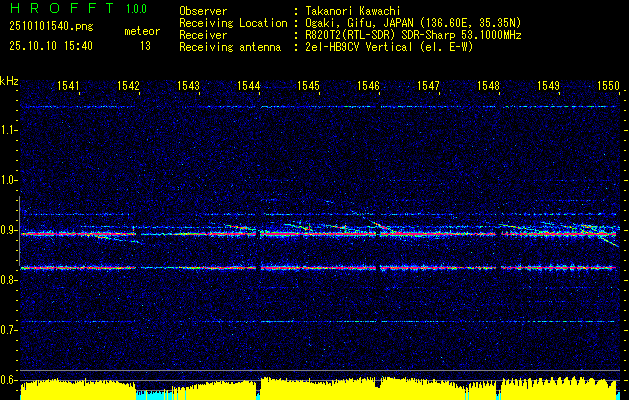This screenshot has height=400, width=629.
Task: Click the kHz axis unit label
Action: click(9, 81)
